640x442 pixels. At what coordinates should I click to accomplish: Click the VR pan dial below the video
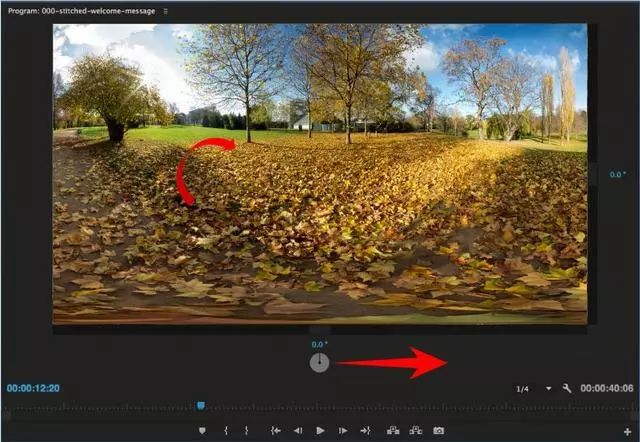319,362
